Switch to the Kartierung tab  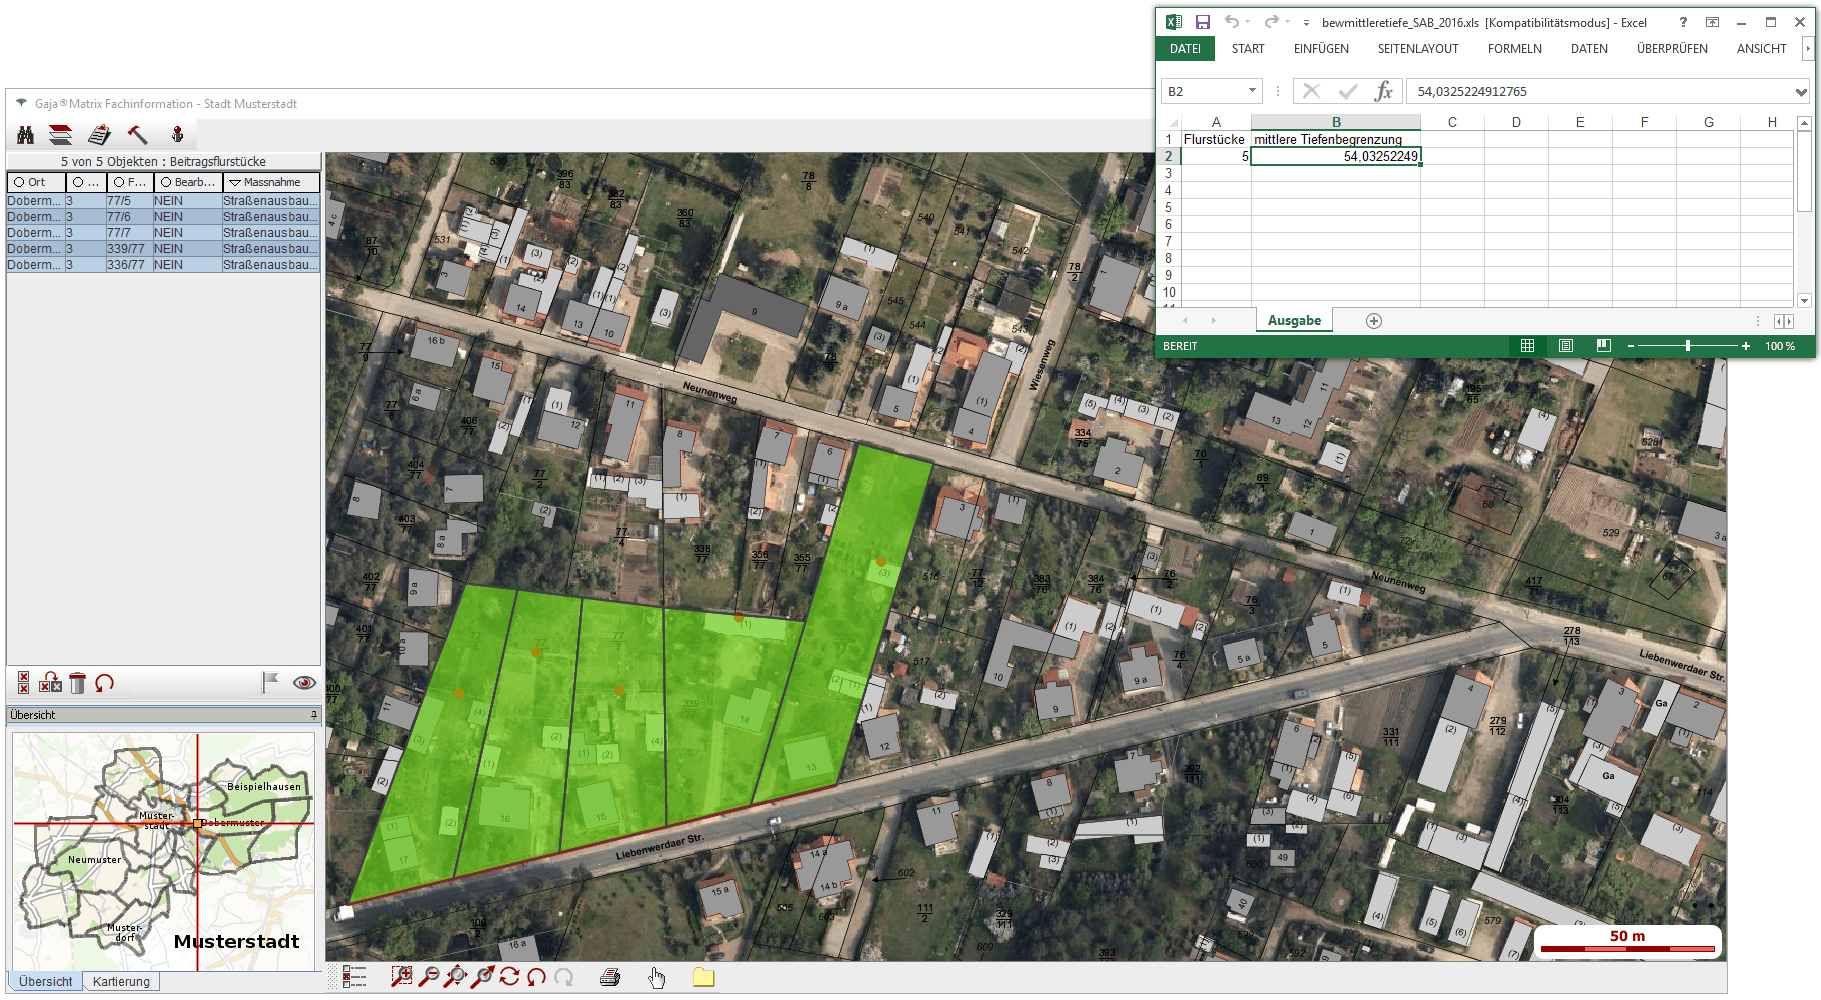121,982
